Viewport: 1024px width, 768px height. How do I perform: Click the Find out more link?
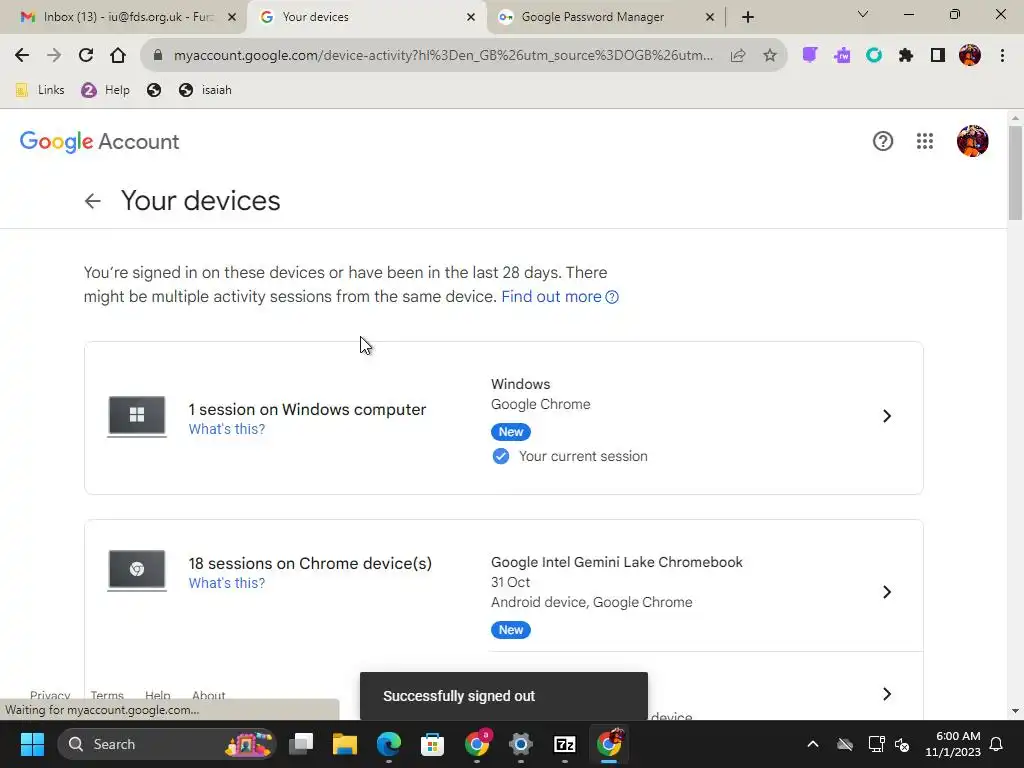(560, 296)
